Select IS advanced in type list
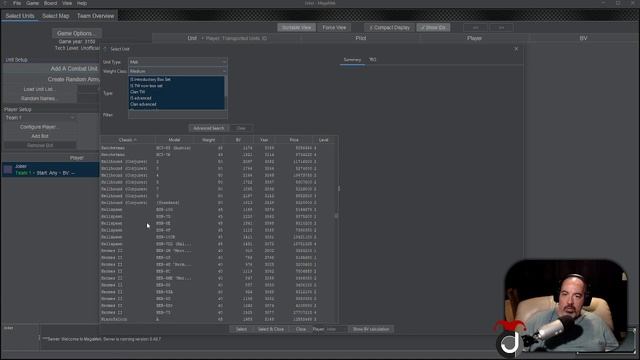The width and height of the screenshot is (640, 360). click(176, 98)
